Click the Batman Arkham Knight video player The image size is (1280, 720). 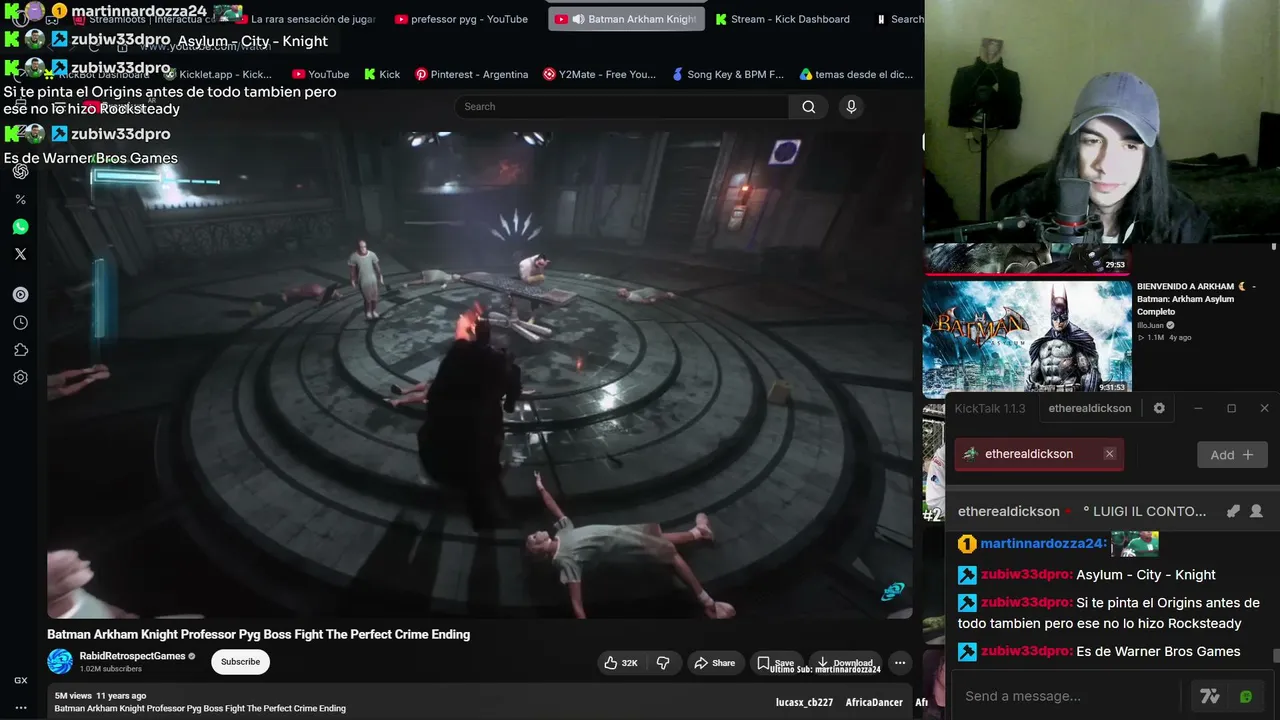(479, 374)
